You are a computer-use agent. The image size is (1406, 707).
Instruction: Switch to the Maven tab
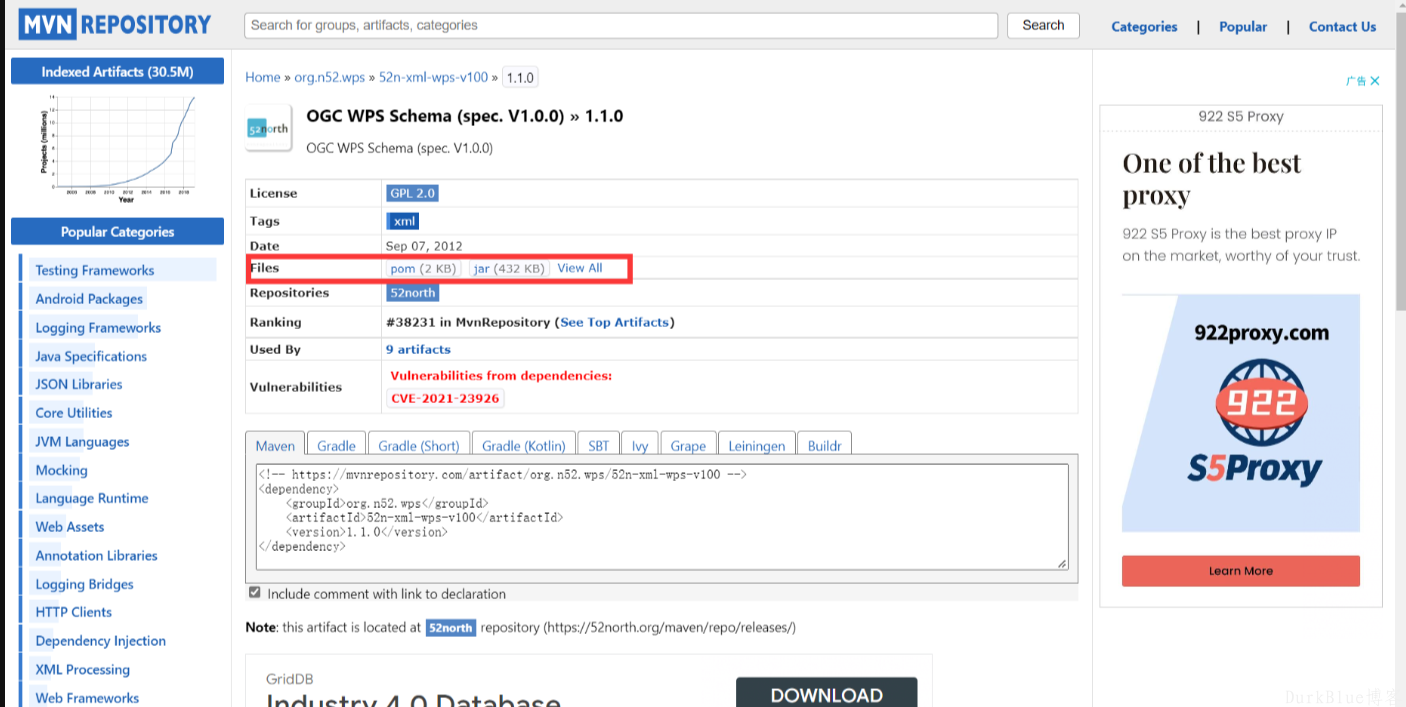[275, 446]
